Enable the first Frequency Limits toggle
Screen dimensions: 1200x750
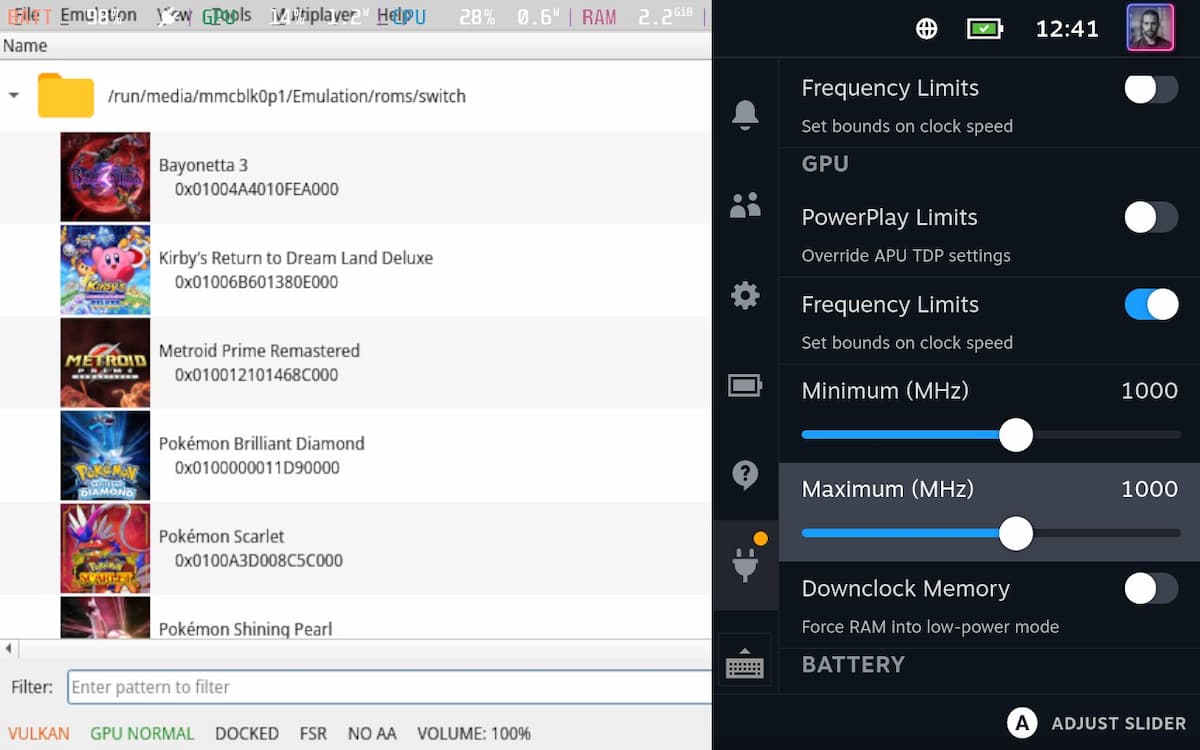(1151, 89)
